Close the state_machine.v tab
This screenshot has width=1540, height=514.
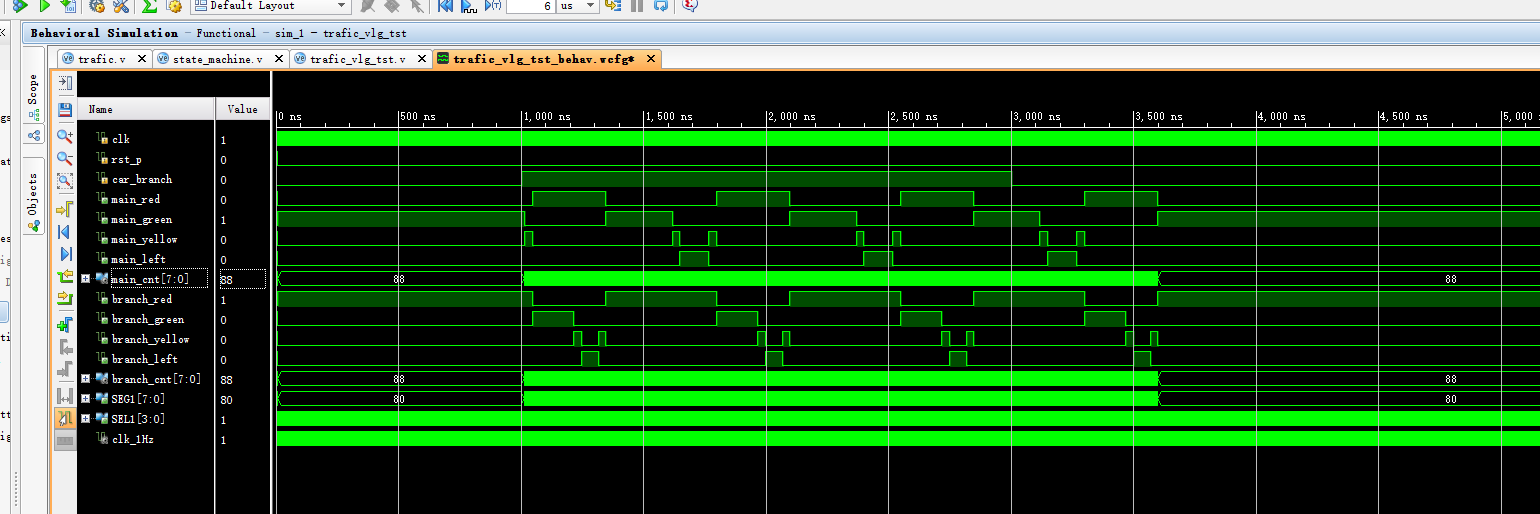[x=277, y=59]
